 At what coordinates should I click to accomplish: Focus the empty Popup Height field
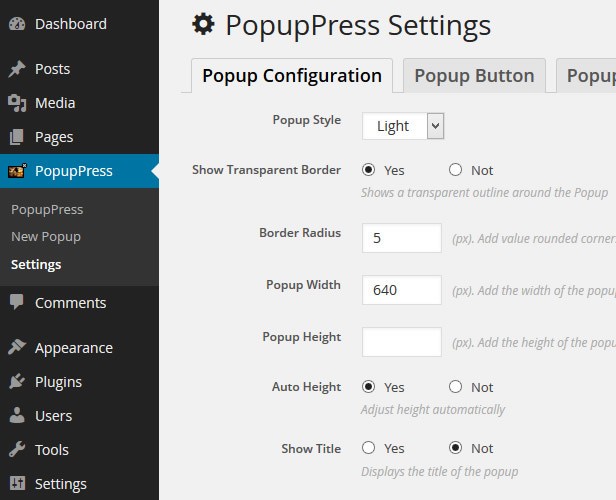pos(401,342)
